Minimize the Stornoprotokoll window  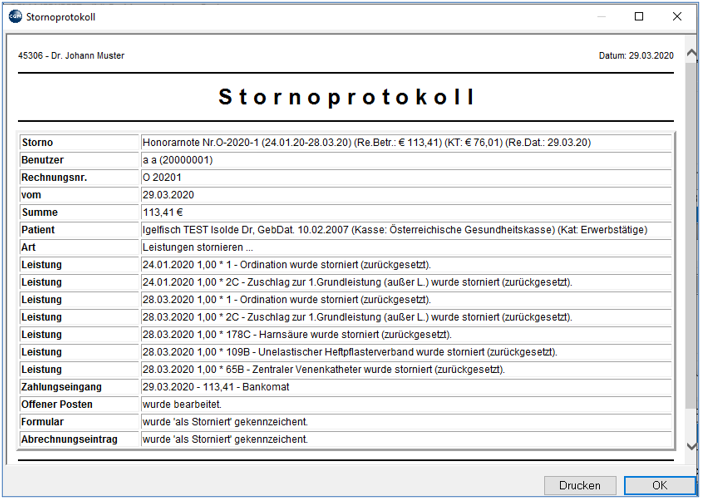602,17
